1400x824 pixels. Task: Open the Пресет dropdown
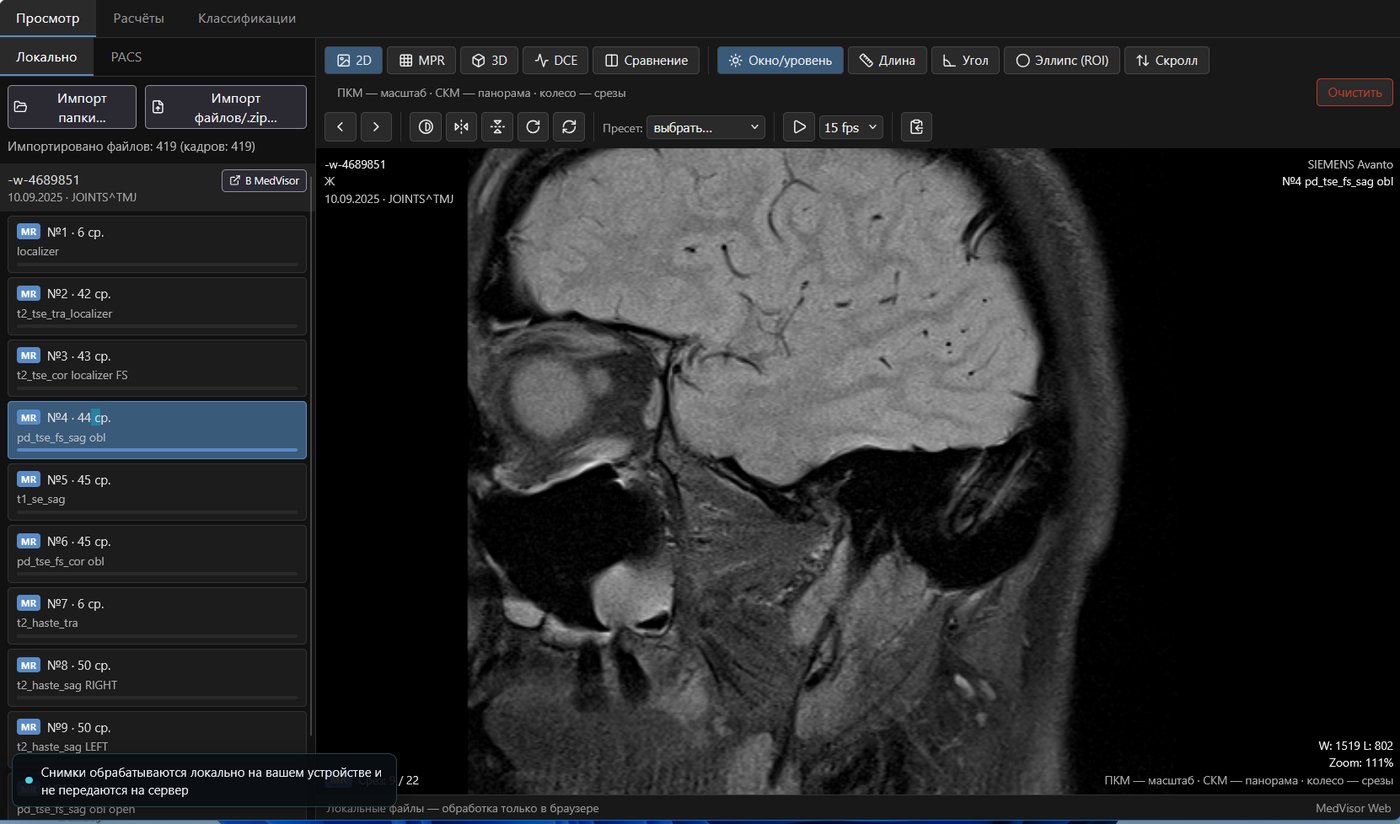(706, 127)
